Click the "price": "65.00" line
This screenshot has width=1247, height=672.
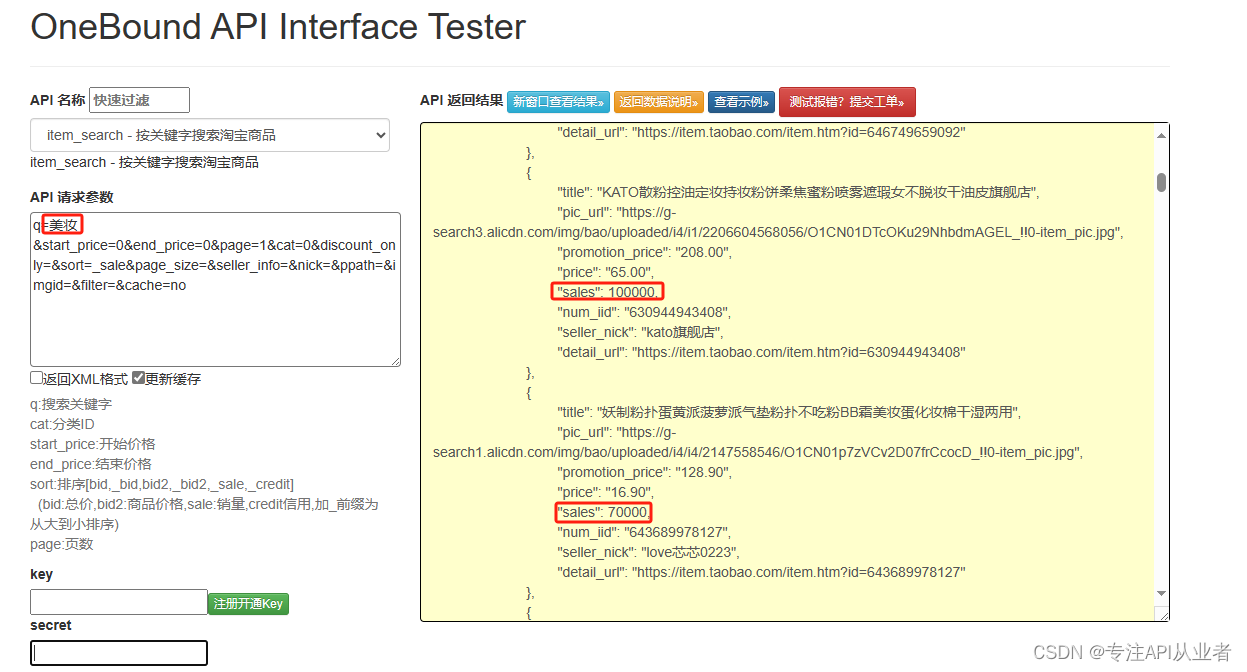(606, 272)
